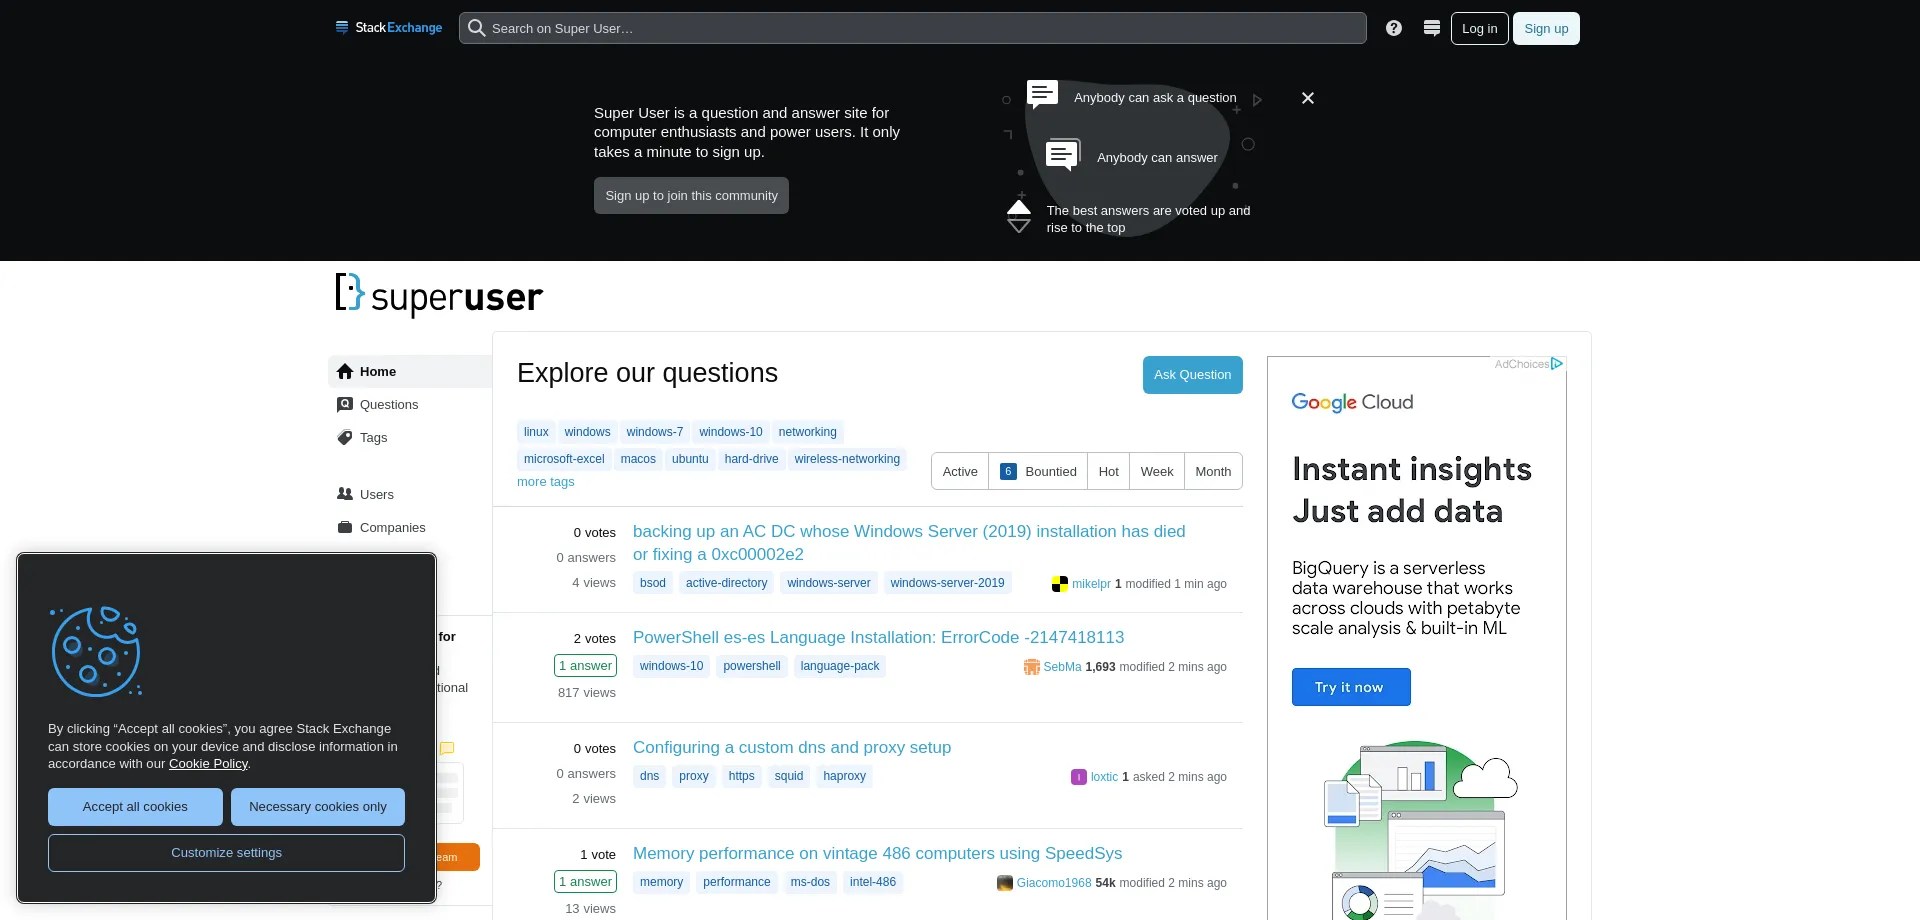Expand the more tags link

546,482
